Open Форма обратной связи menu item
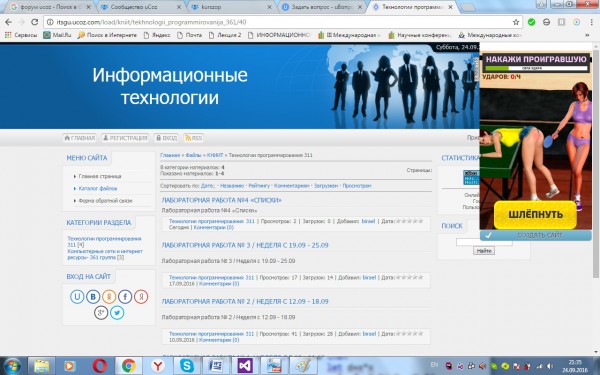The height and width of the screenshot is (375, 600). pyautogui.click(x=105, y=201)
